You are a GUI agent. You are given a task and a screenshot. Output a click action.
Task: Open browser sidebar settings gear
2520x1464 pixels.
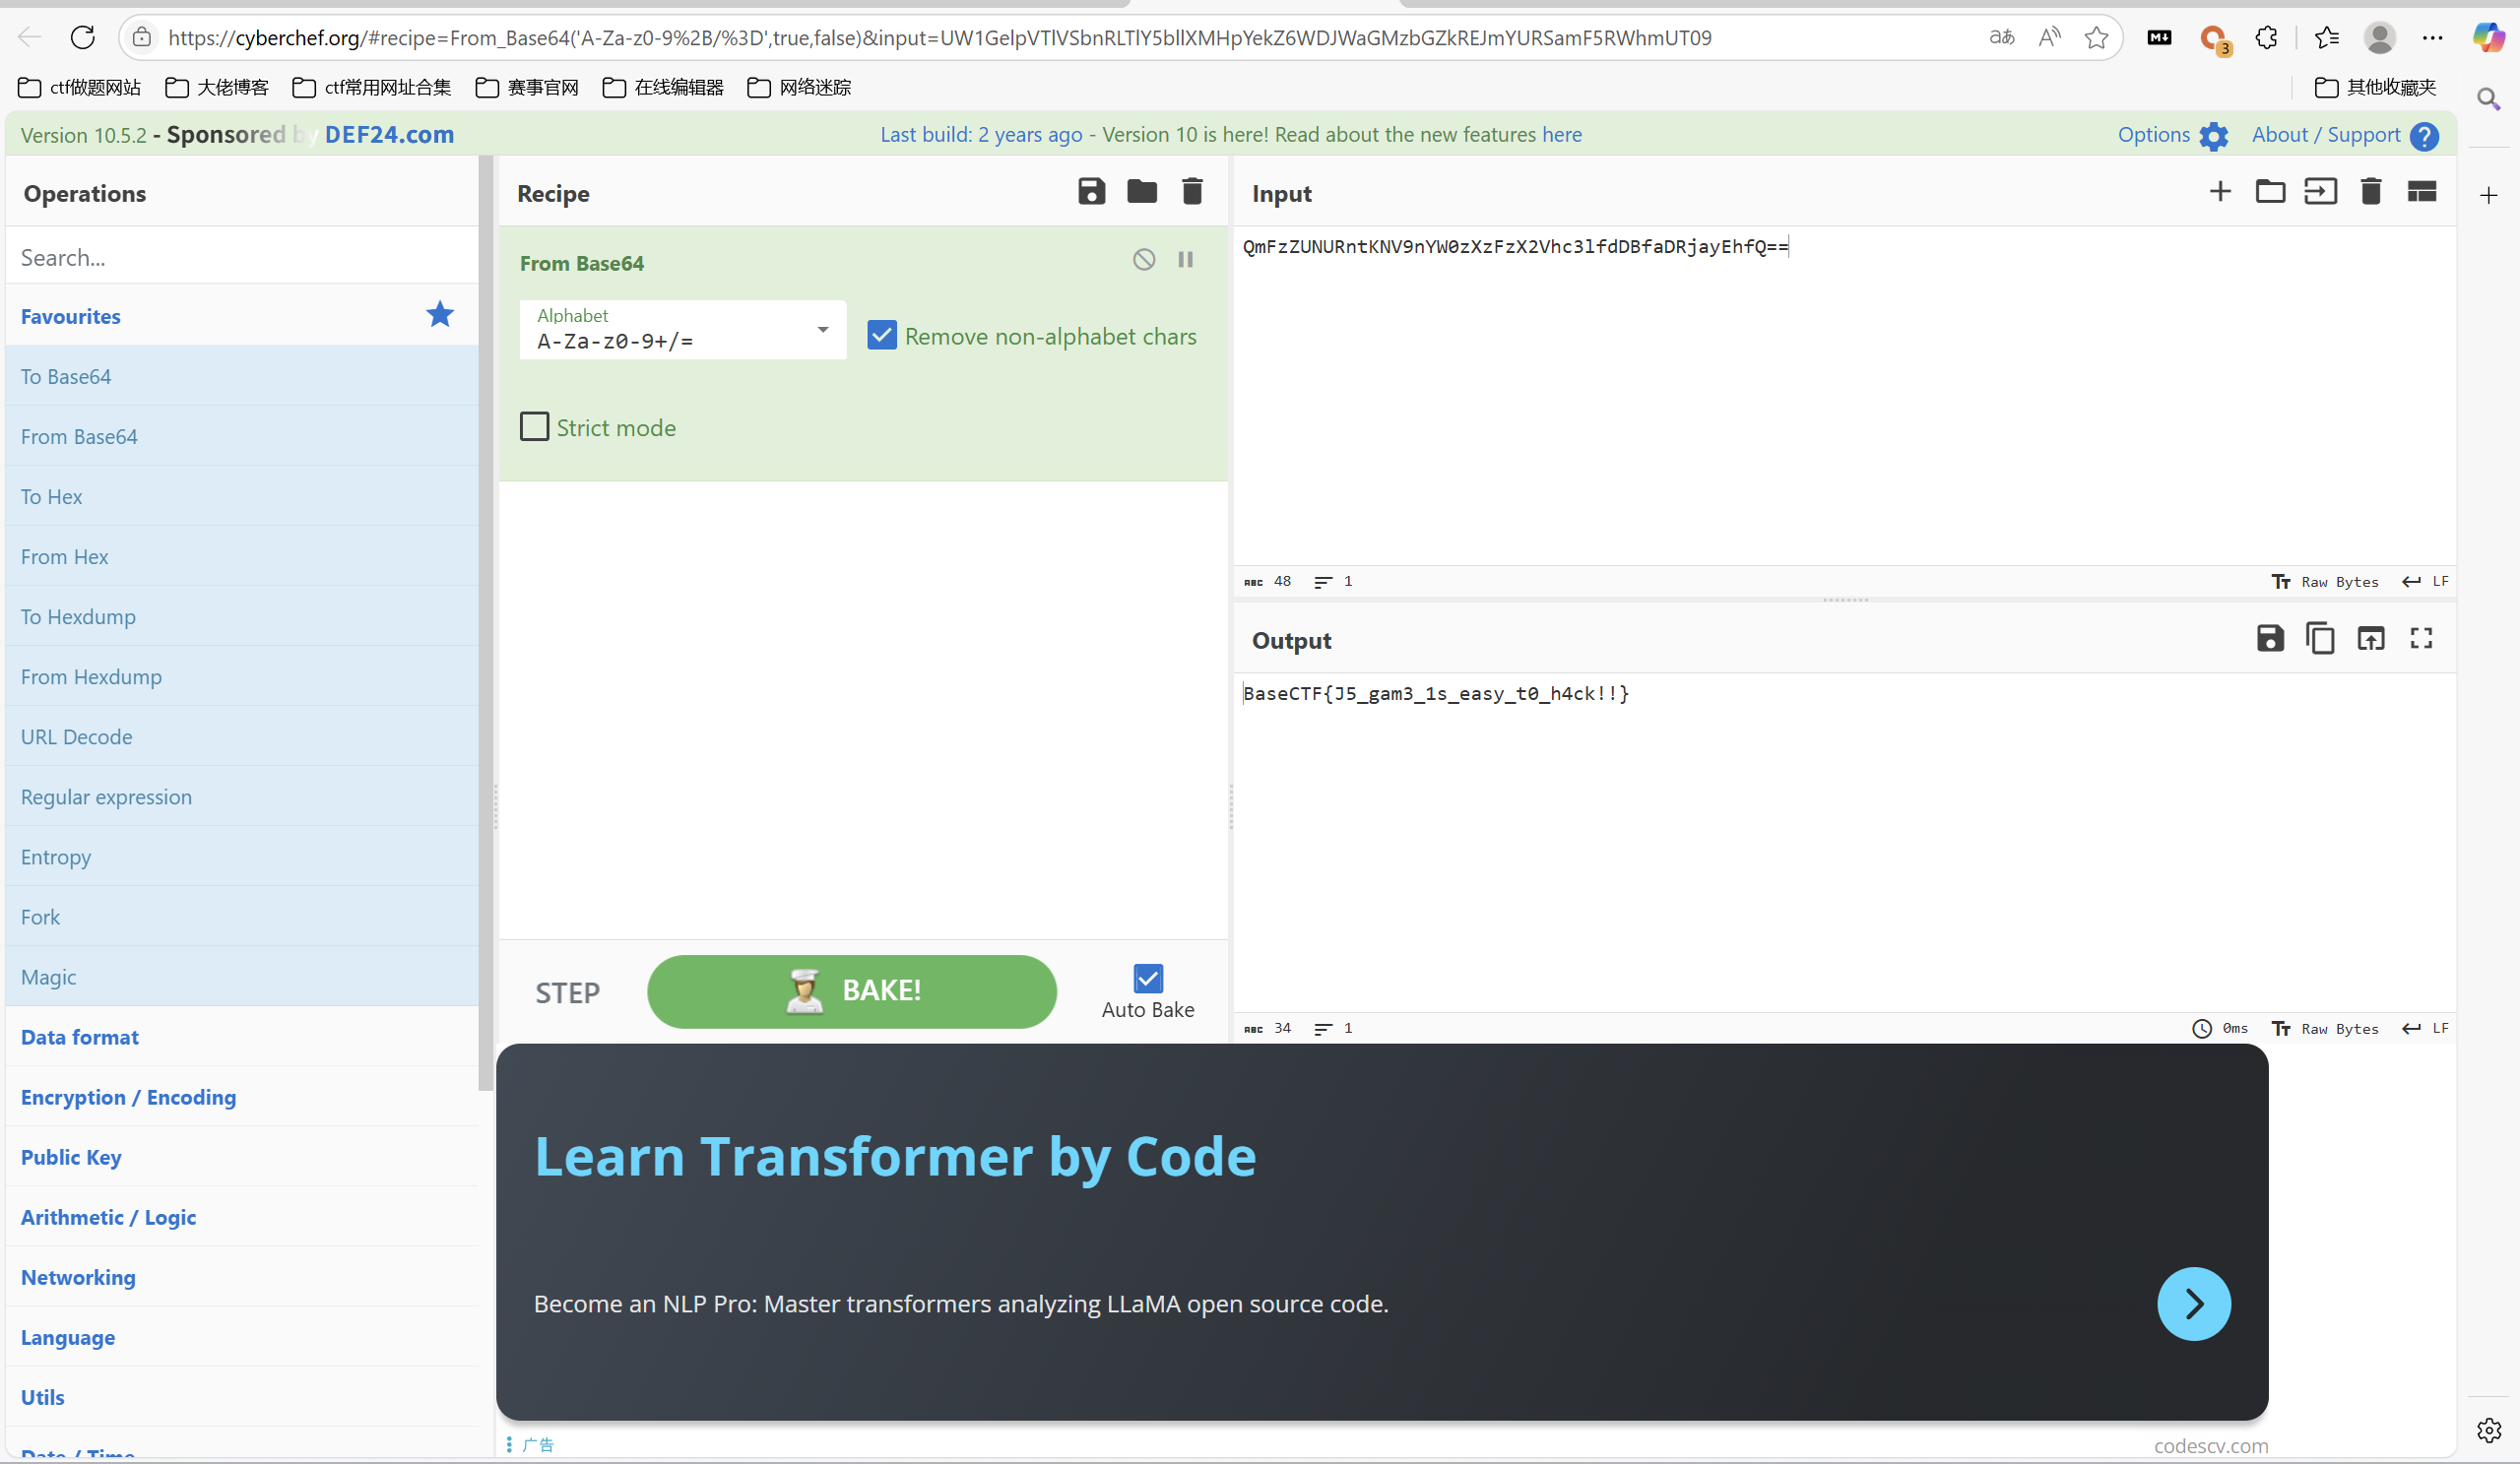(x=2489, y=1431)
